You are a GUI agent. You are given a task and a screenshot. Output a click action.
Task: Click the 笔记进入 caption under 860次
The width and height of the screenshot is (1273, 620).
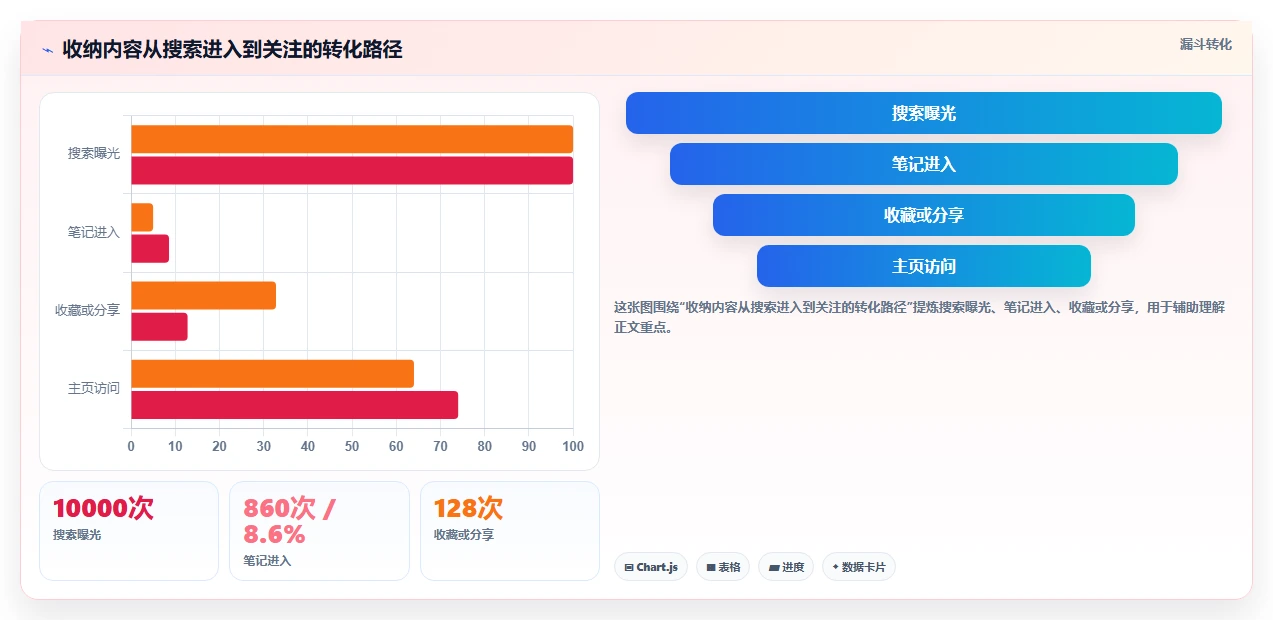(x=267, y=561)
